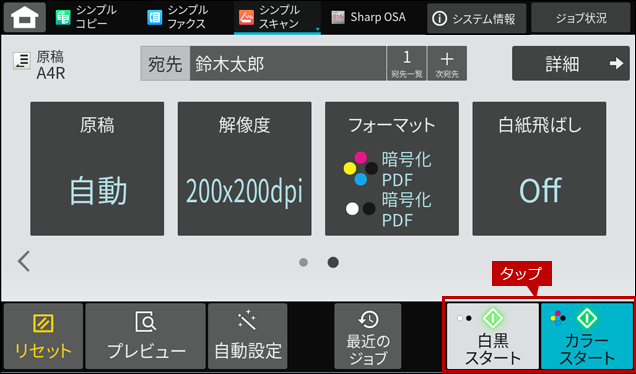Viewport: 636px width, 374px height.
Task: Open 解像度 200x200dpi setting tile
Action: [x=245, y=169]
